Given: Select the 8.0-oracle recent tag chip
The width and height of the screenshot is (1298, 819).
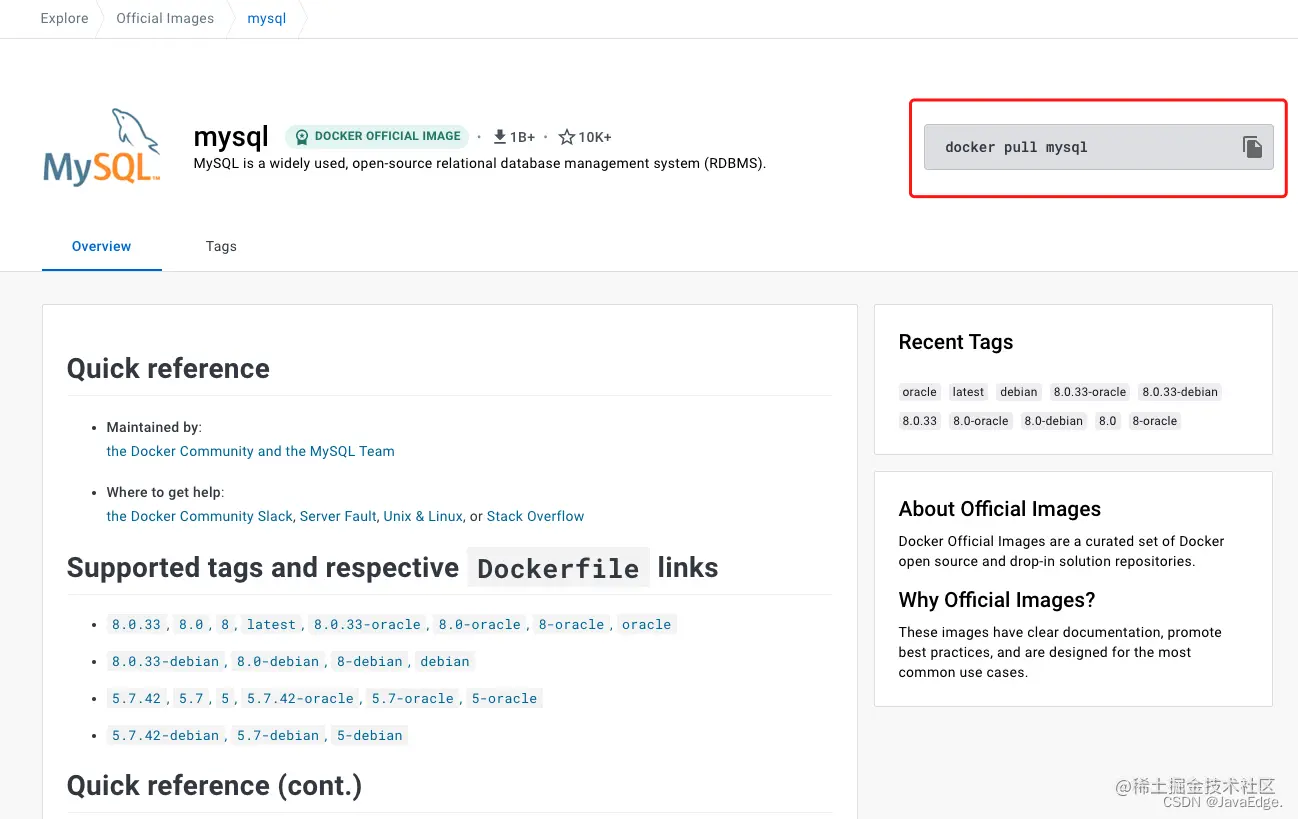Looking at the screenshot, I should click(x=980, y=421).
